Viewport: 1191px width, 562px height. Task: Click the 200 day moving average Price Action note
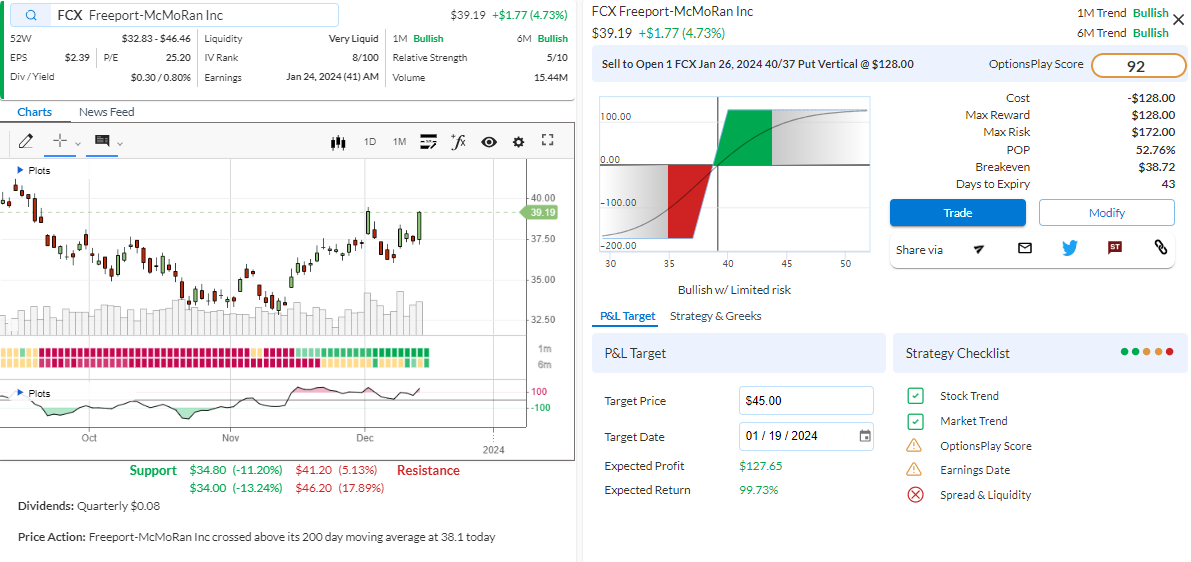tap(257, 537)
